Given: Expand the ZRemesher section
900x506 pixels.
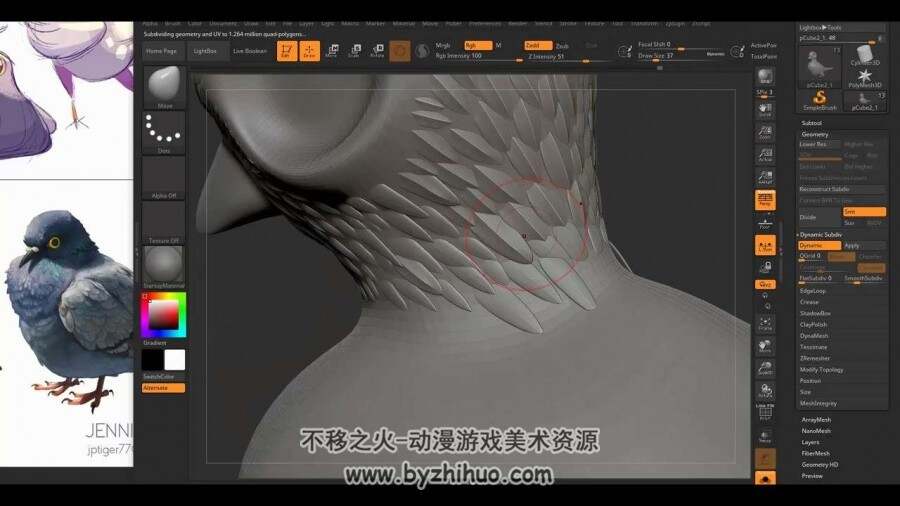Looking at the screenshot, I should (x=814, y=358).
